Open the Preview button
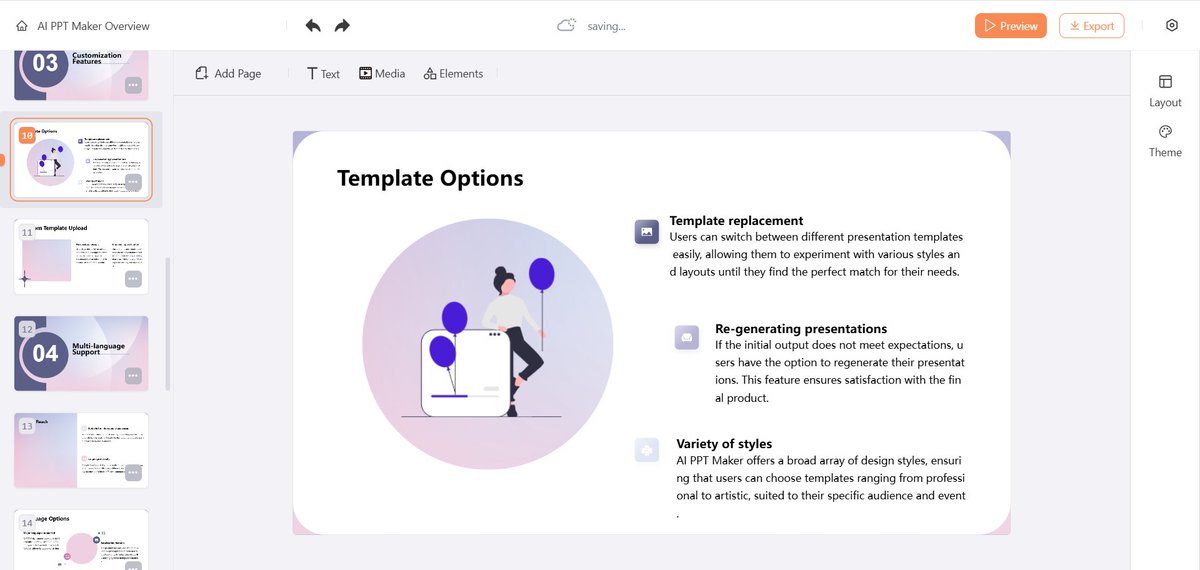The width and height of the screenshot is (1200, 570). [x=1010, y=26]
